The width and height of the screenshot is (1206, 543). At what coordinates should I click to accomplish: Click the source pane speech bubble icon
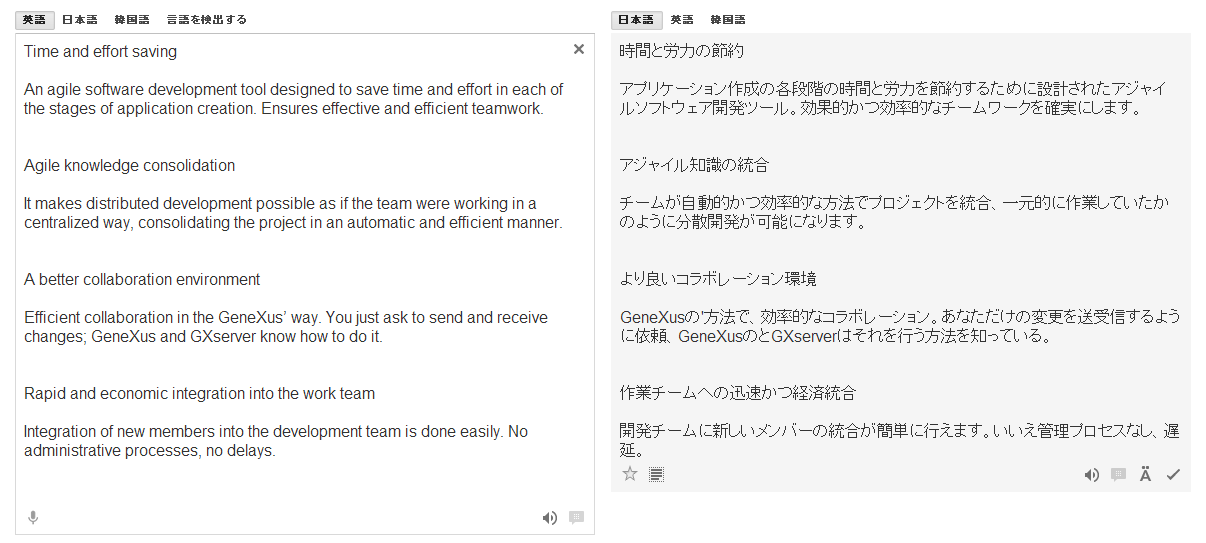pos(576,517)
